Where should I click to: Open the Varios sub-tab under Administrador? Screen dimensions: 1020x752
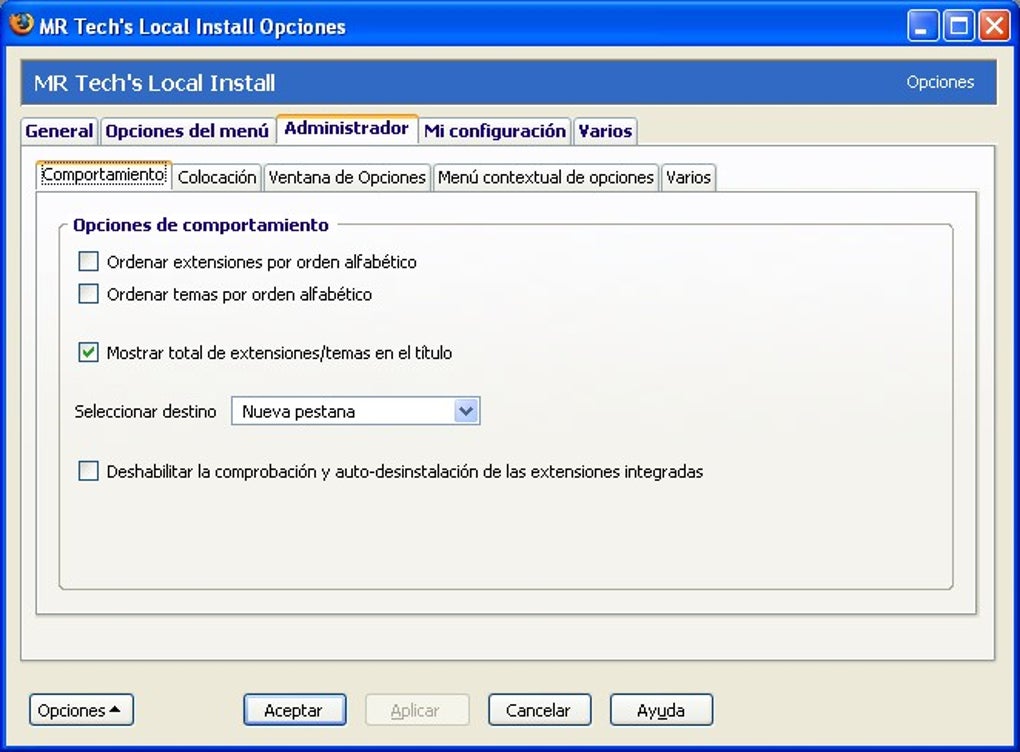(688, 177)
